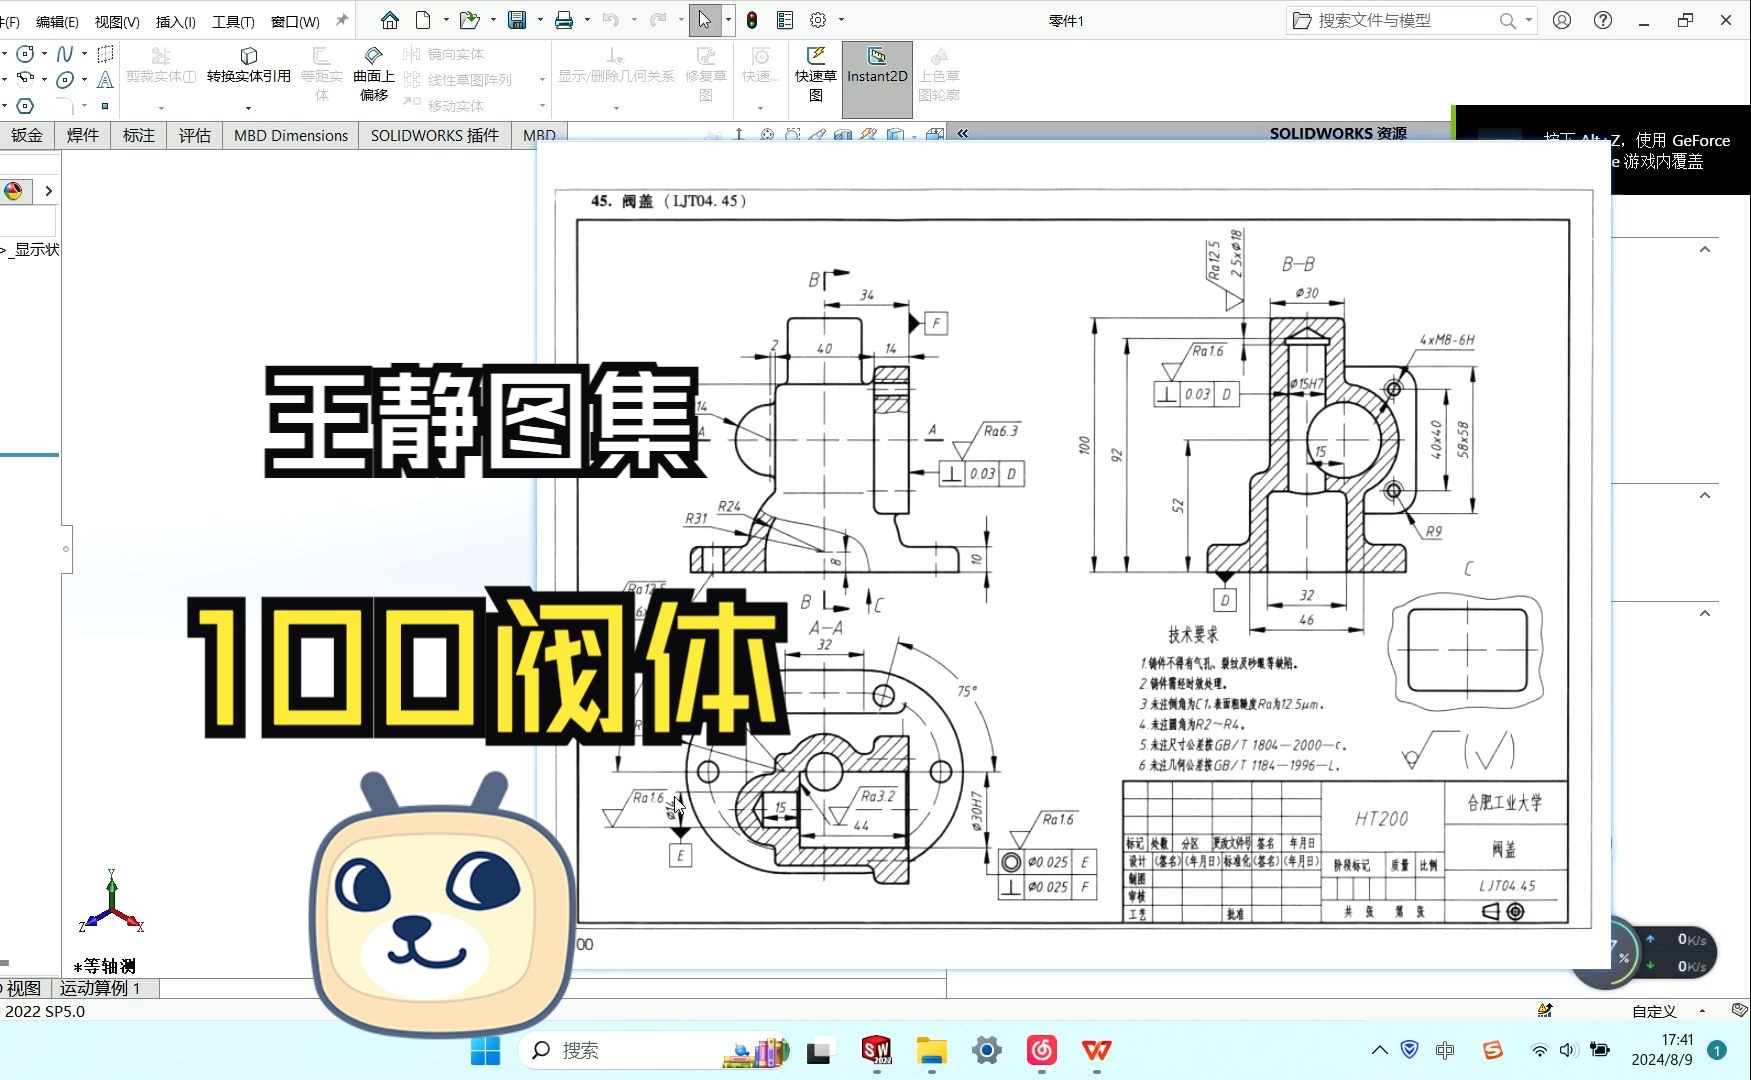The image size is (1751, 1080).
Task: Open a file using the Open folder icon
Action: (468, 20)
